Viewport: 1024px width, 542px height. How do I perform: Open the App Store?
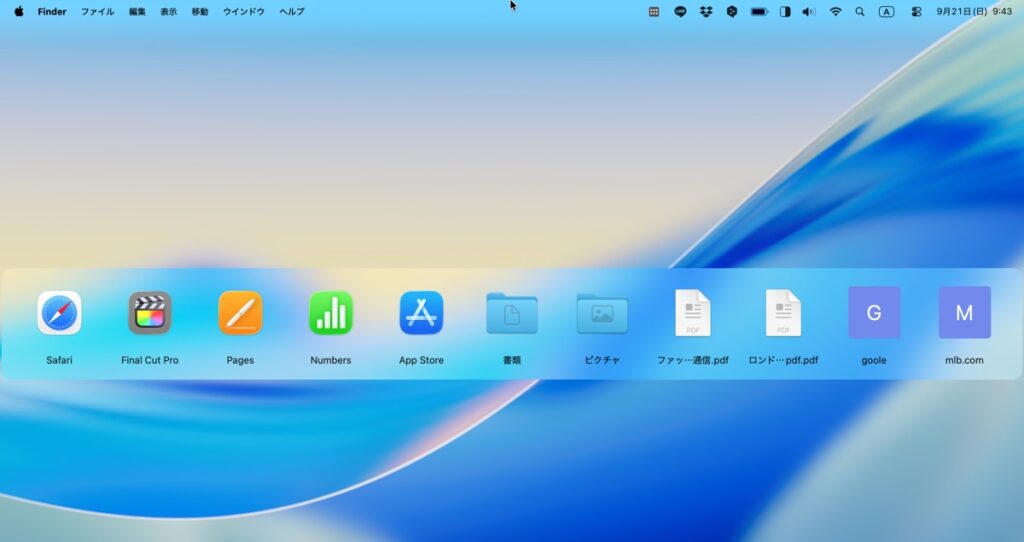421,313
